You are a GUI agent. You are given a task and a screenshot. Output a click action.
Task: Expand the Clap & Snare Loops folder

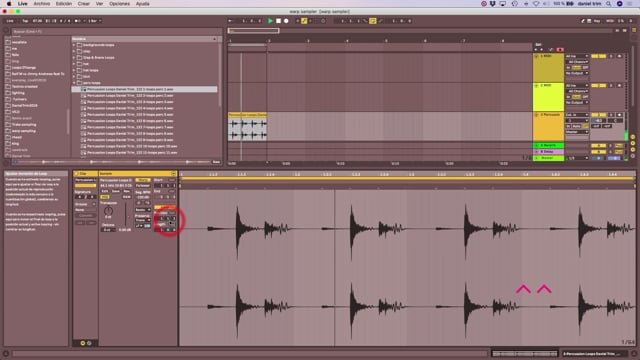pos(74,58)
